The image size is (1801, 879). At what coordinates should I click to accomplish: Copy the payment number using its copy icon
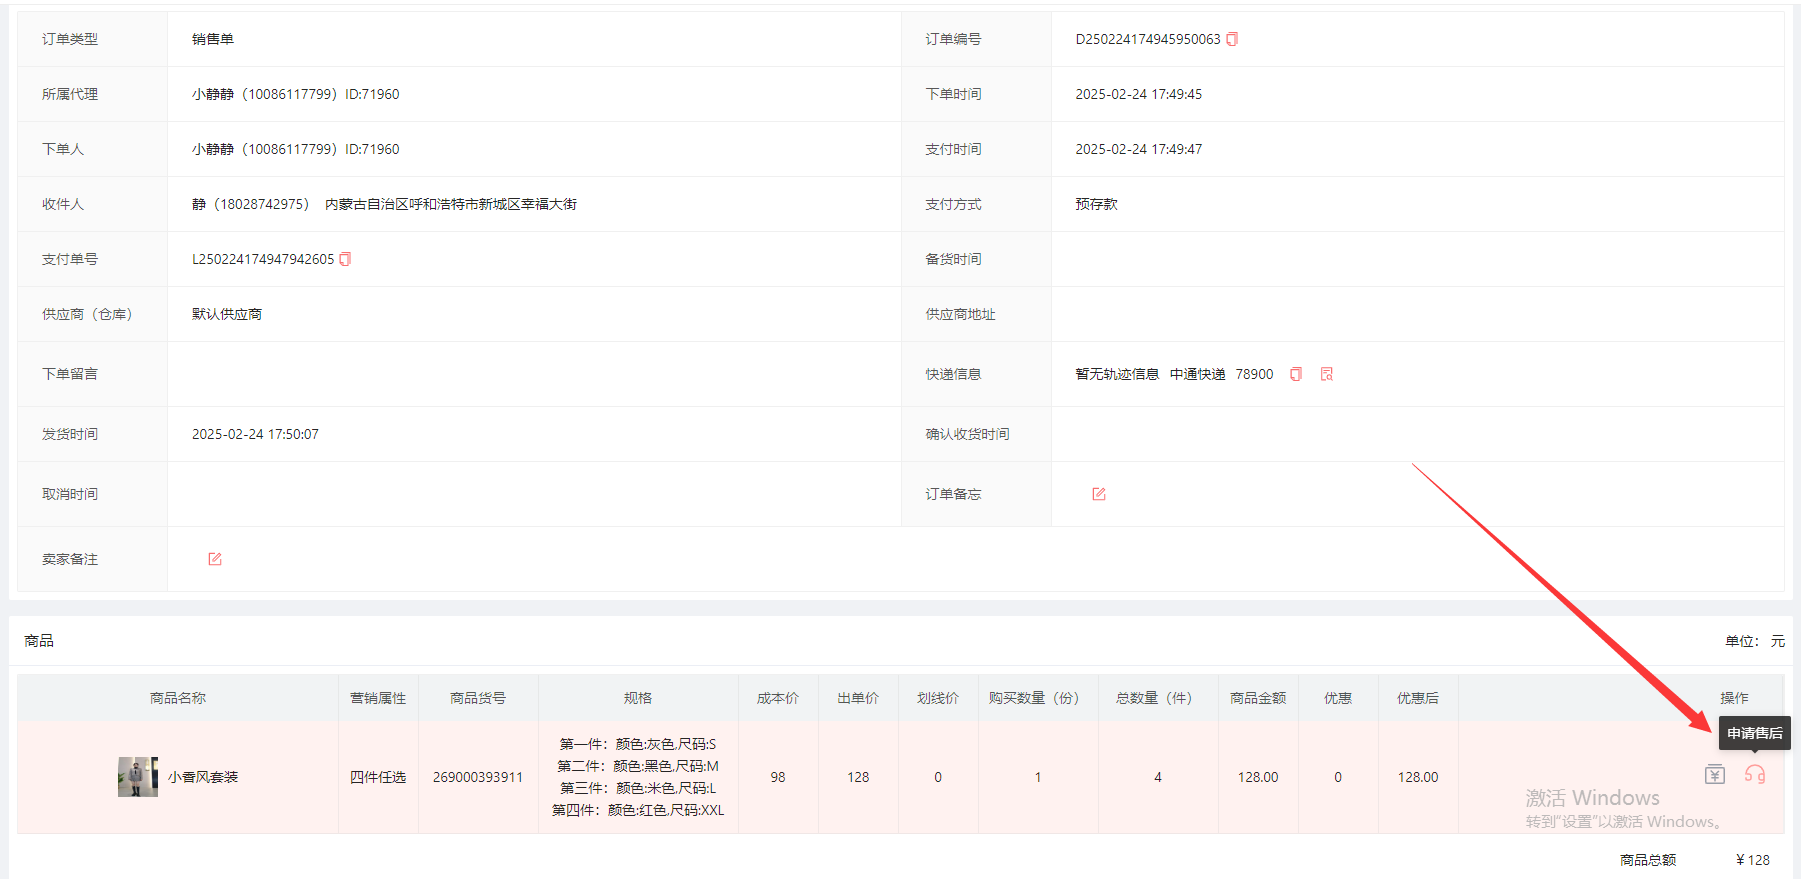(x=345, y=259)
